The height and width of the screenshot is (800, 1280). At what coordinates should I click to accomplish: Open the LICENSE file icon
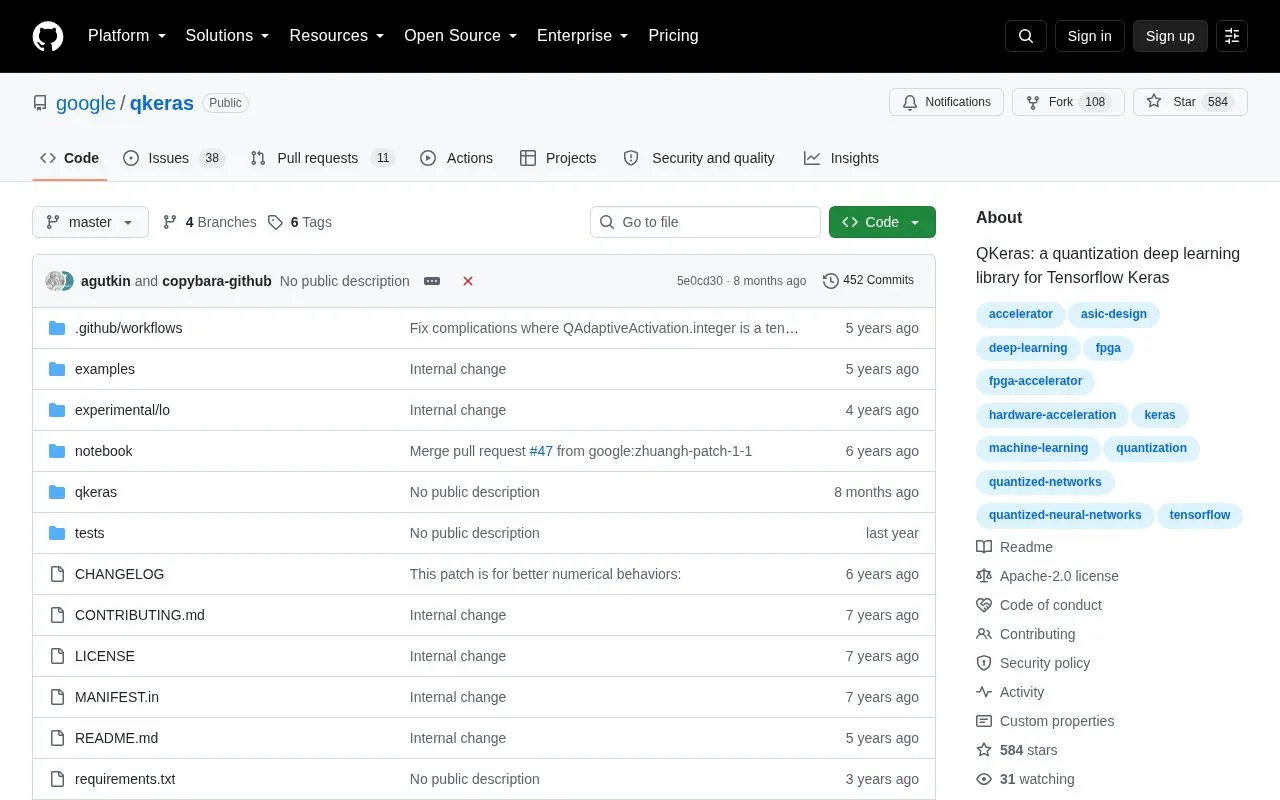(x=57, y=656)
